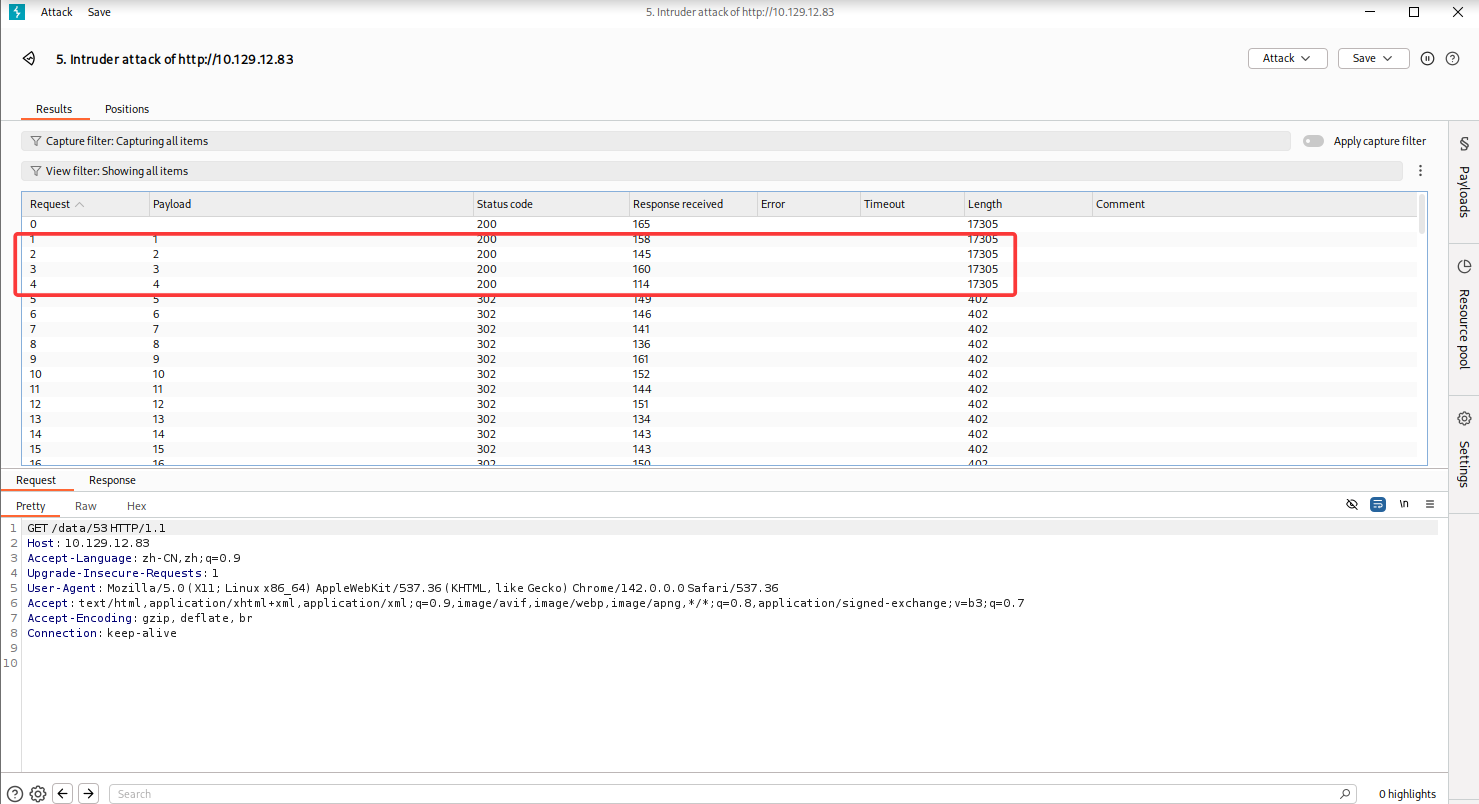Open the Resource pool side panel

(x=1464, y=314)
